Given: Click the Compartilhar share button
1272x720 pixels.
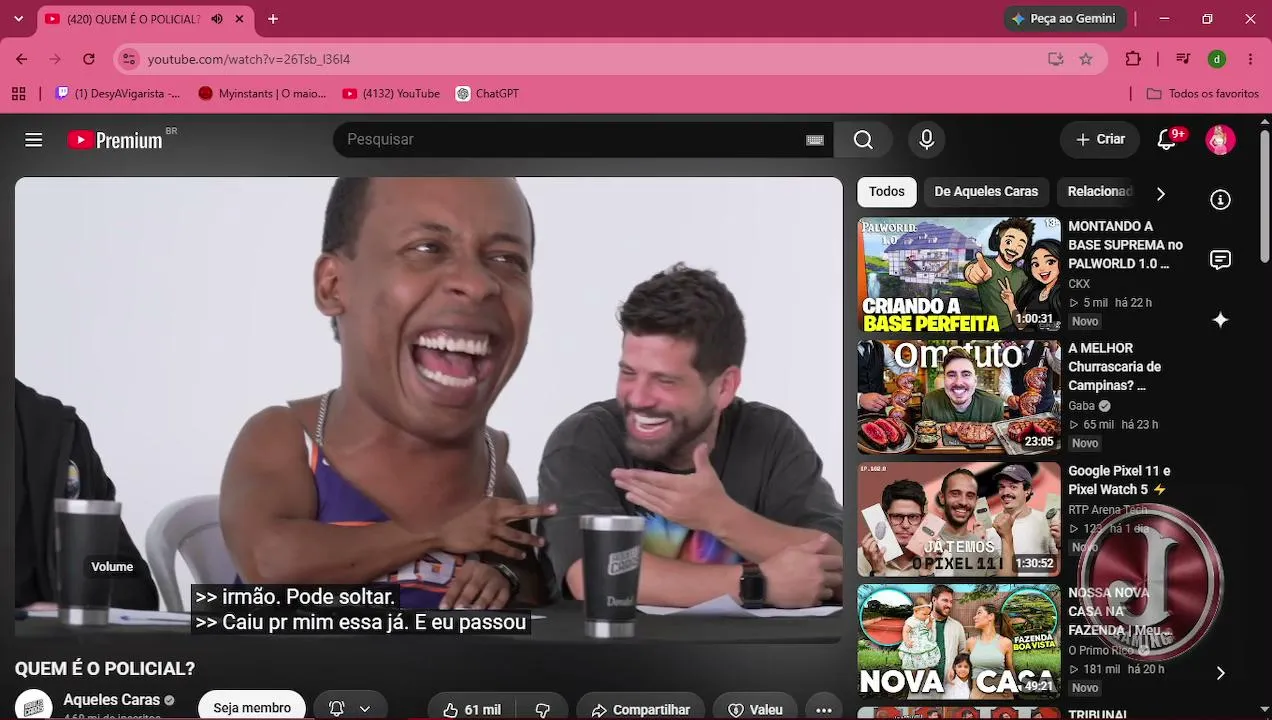Looking at the screenshot, I should pos(640,709).
